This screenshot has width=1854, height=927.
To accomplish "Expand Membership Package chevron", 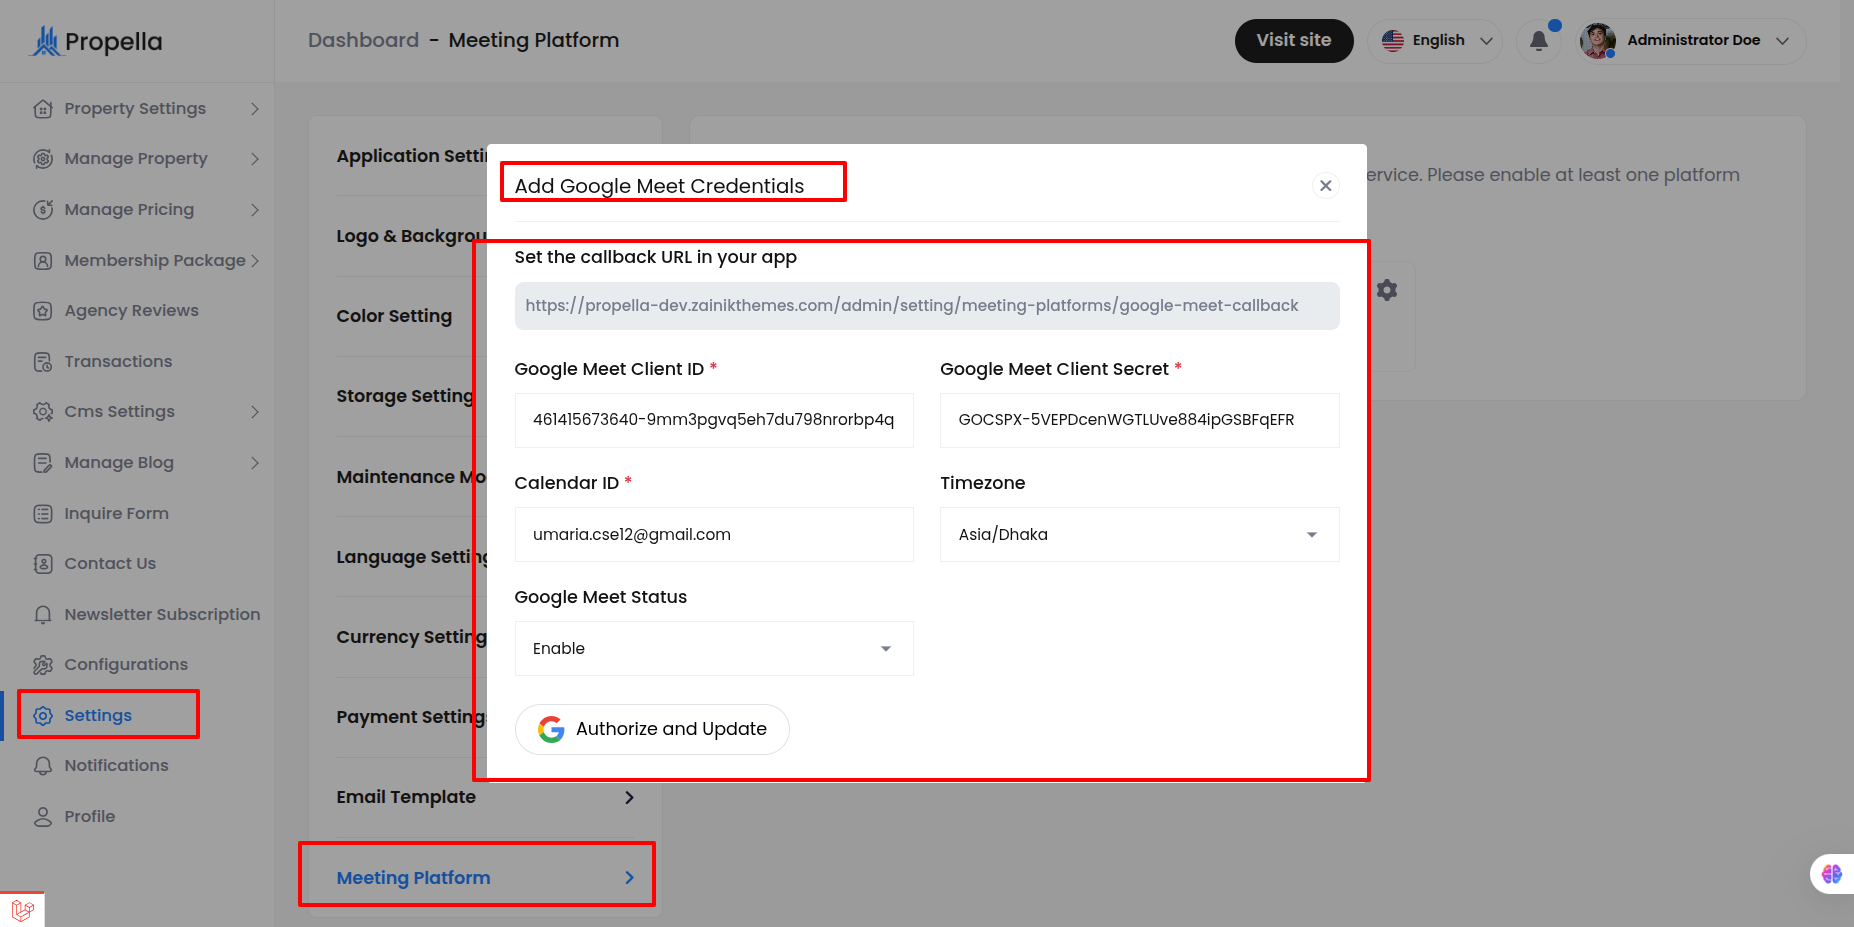I will 255,260.
